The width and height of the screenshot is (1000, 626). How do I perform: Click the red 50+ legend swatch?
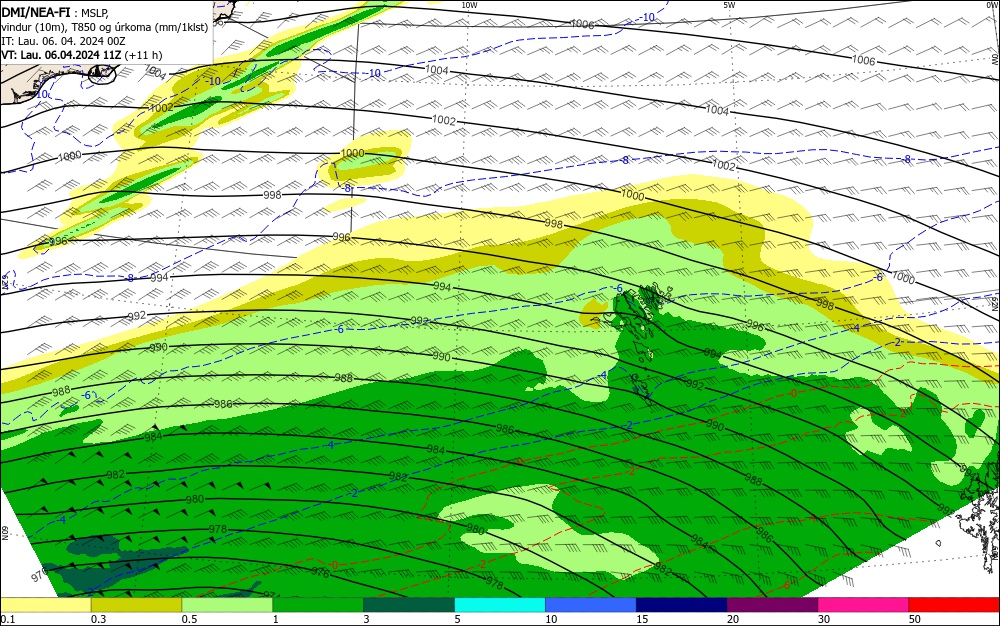click(x=954, y=605)
